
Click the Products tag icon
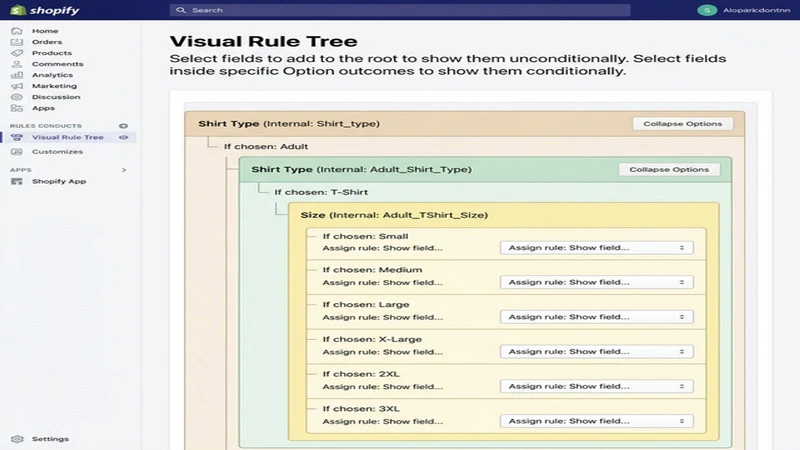point(17,53)
